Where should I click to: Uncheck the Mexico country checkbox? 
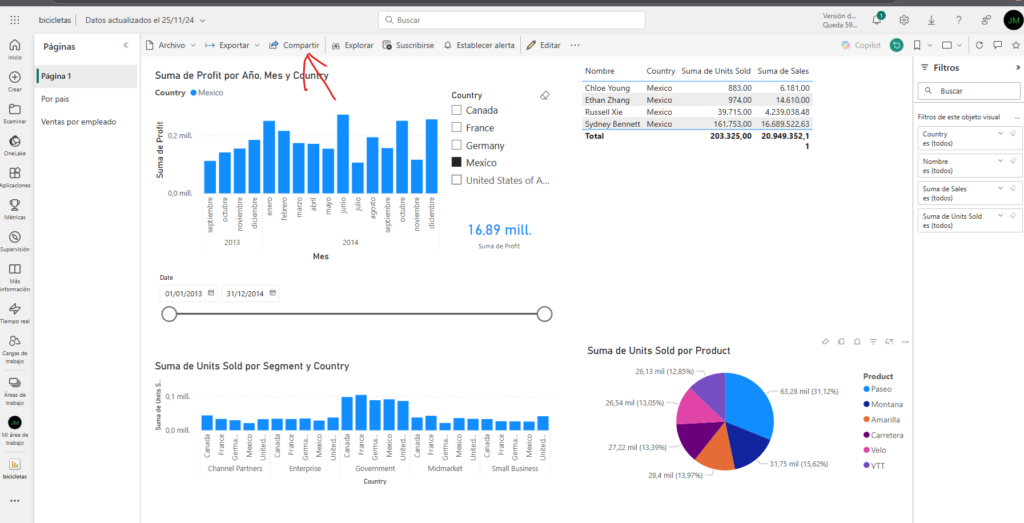coord(456,162)
